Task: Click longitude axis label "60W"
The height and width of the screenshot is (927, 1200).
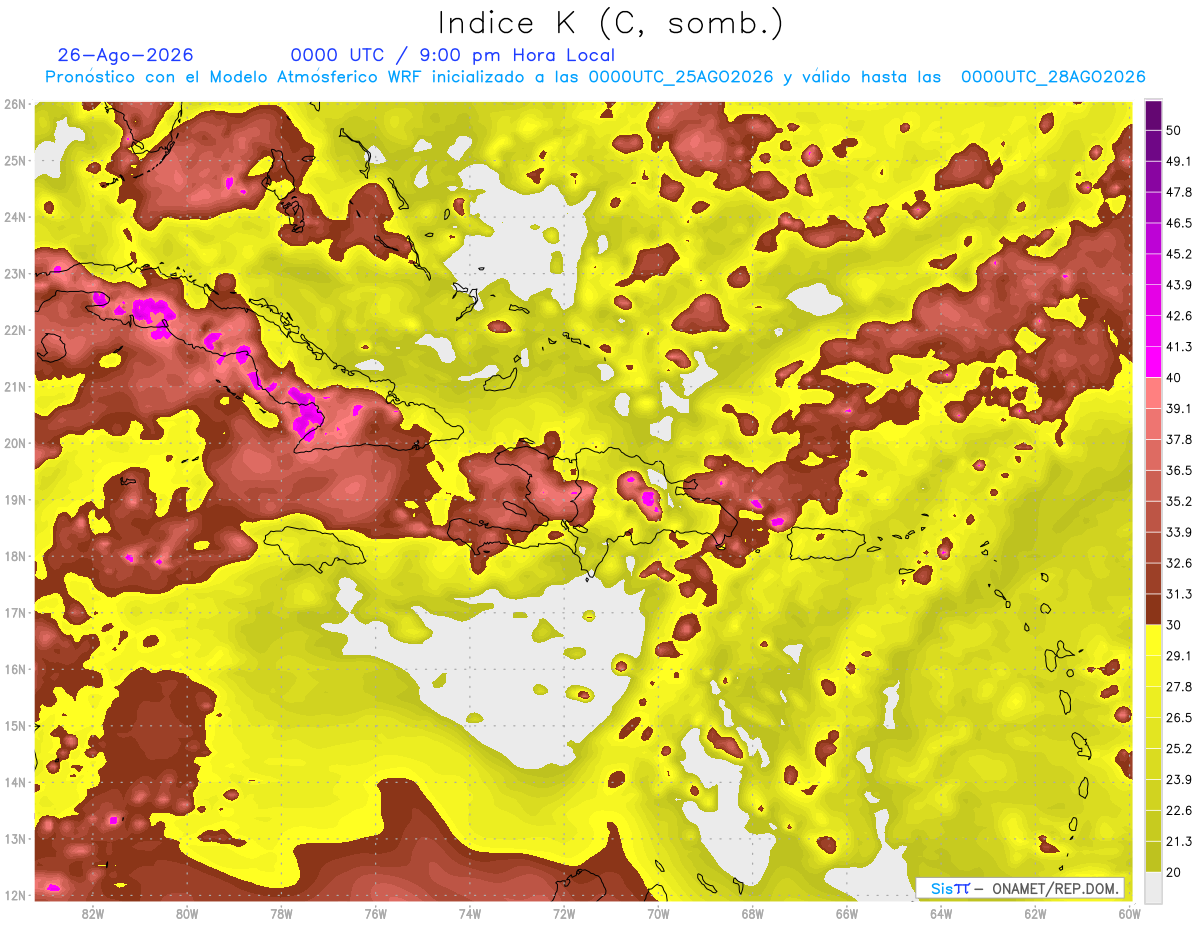Action: click(x=1129, y=913)
